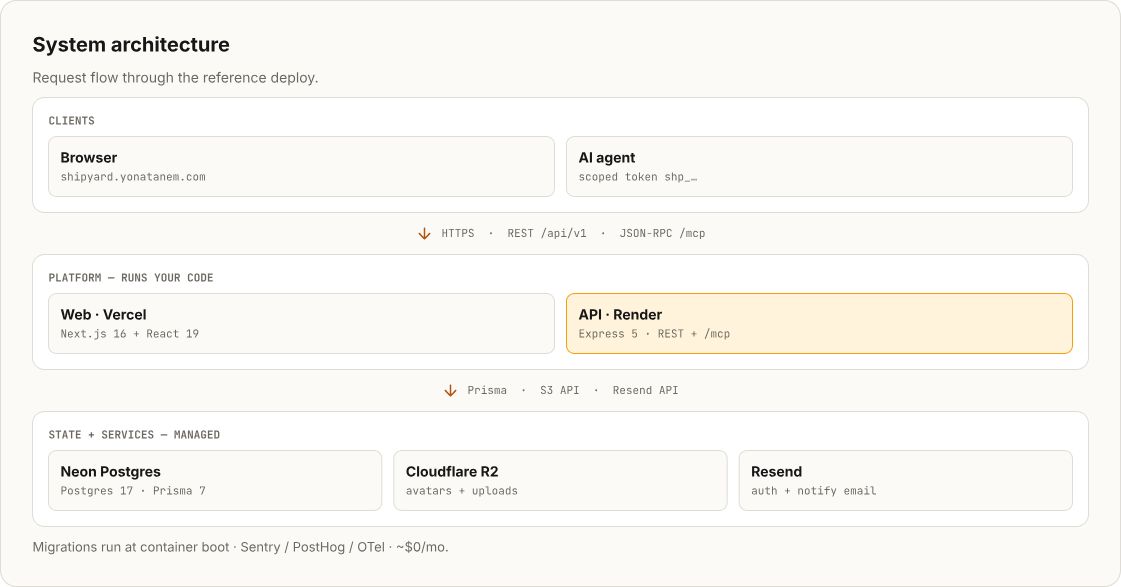Open the Cloudflare R2 service card
Viewport: 1121px width, 587px height.
(x=560, y=480)
